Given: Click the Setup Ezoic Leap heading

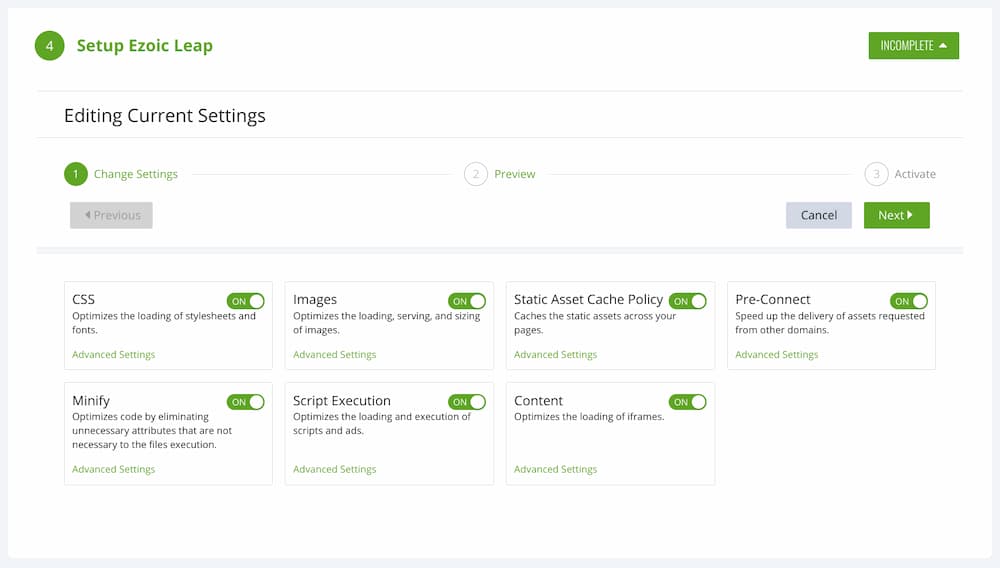Looking at the screenshot, I should click(x=145, y=46).
